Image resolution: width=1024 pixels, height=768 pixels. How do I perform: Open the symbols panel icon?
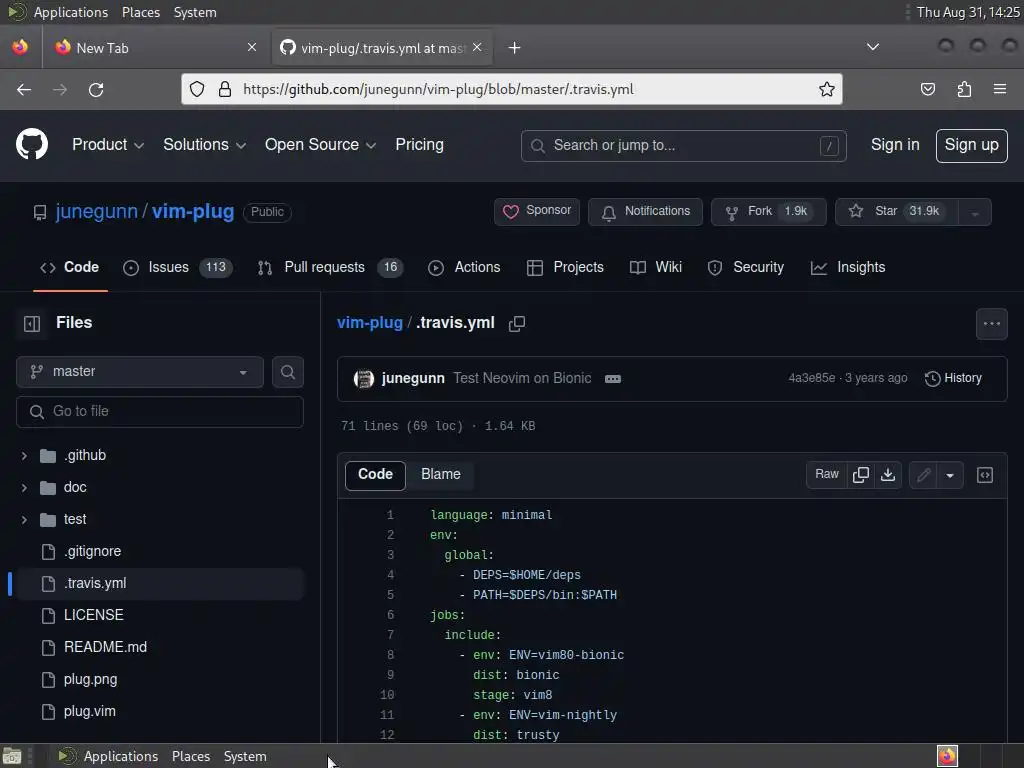(x=985, y=475)
